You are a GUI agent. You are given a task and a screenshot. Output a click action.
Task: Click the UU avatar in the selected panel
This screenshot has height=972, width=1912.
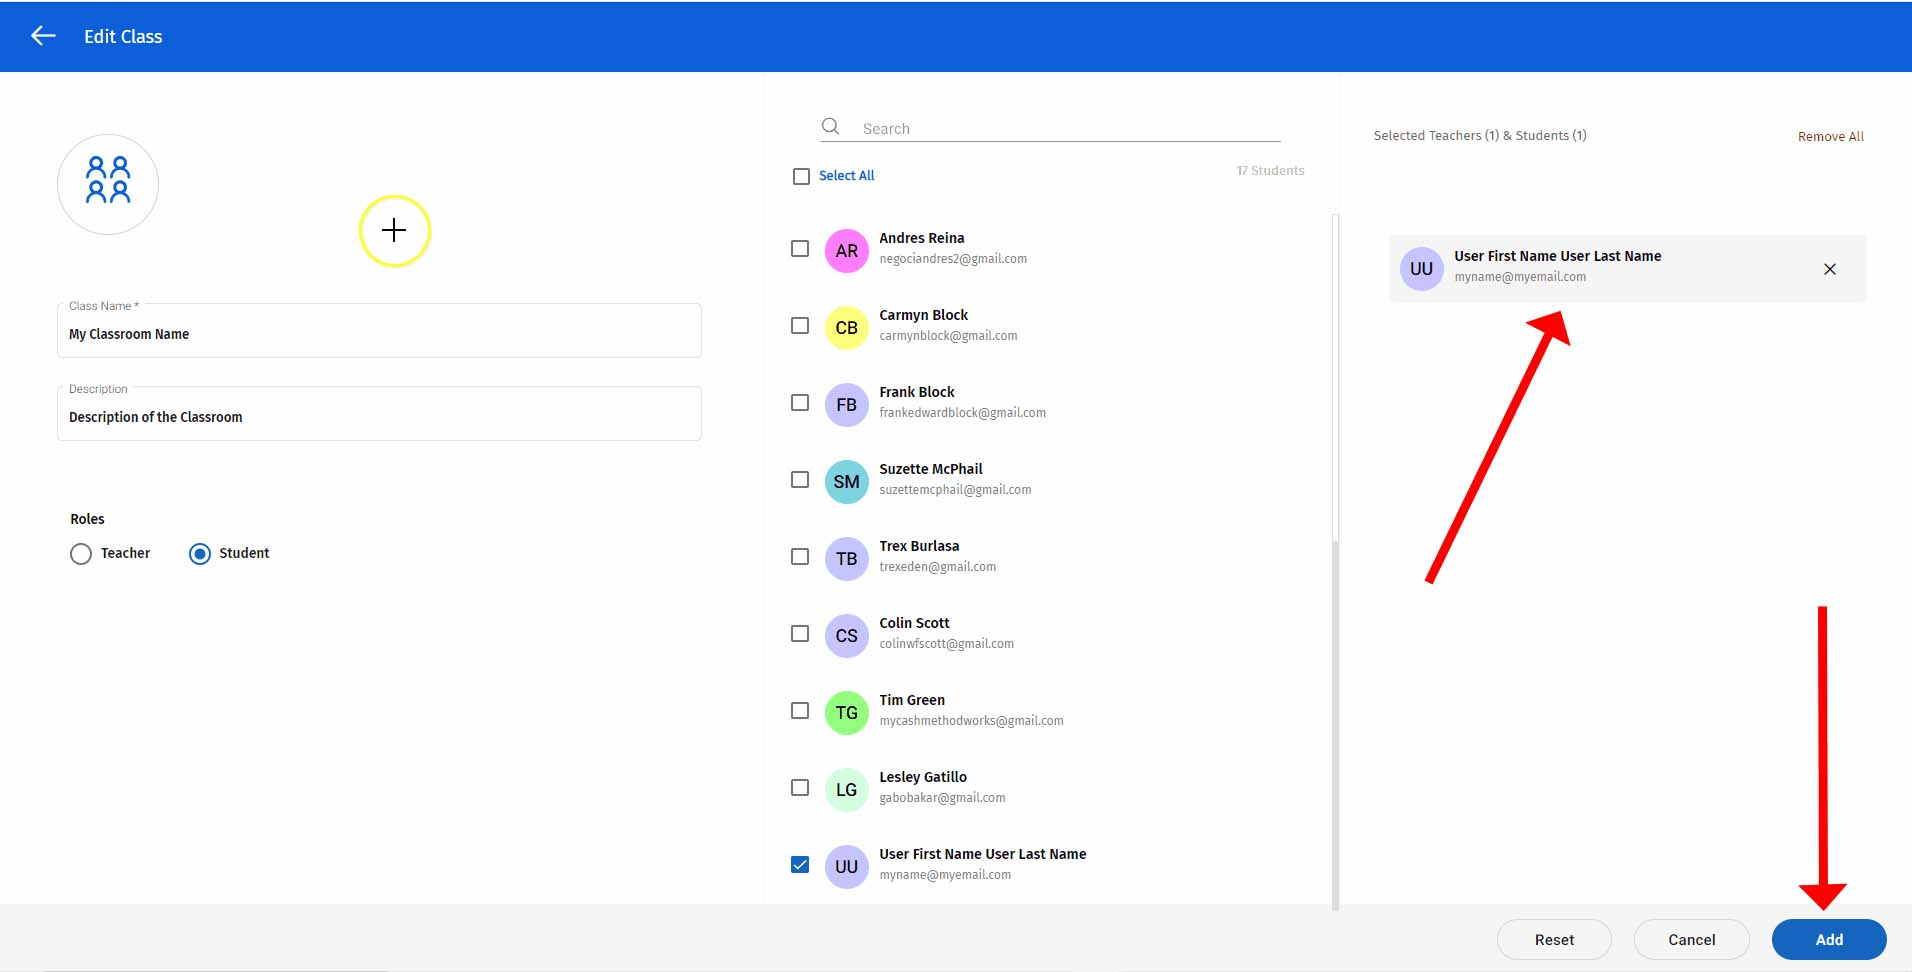[1421, 268]
